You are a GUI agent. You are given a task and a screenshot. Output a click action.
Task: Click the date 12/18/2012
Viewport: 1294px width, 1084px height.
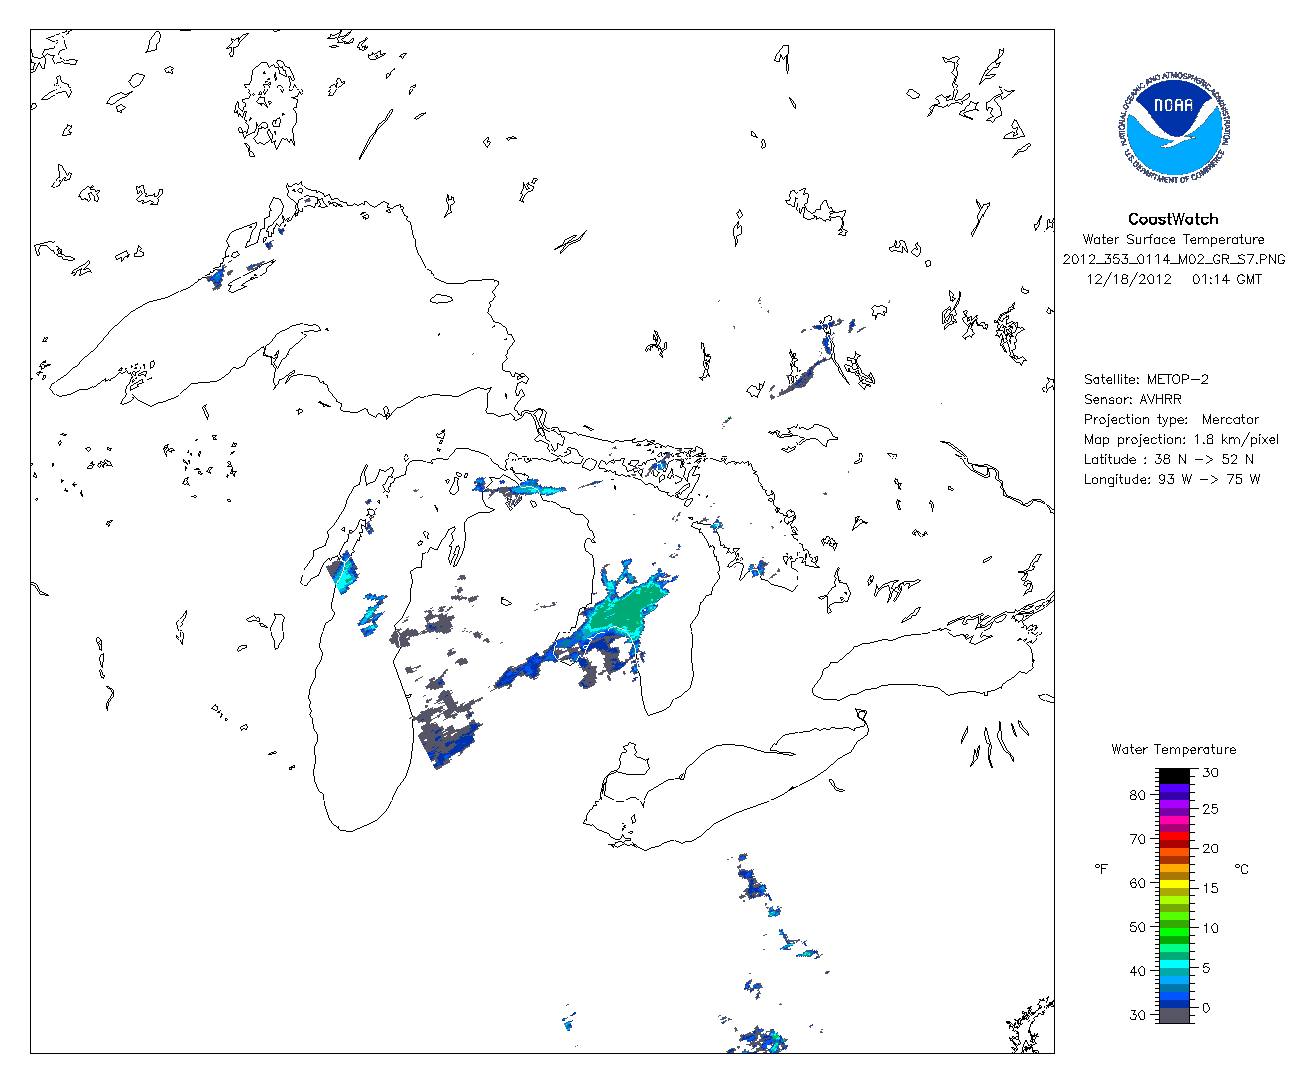point(1128,280)
